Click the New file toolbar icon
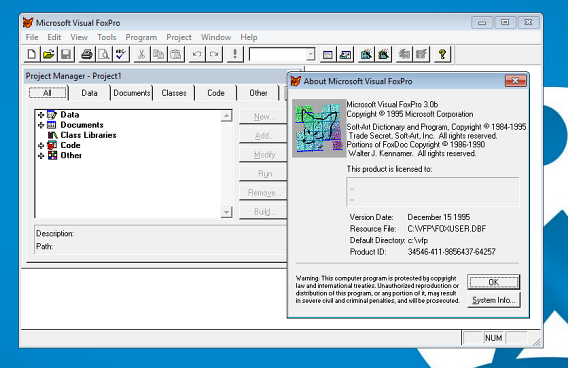The width and height of the screenshot is (568, 368). tap(32, 54)
